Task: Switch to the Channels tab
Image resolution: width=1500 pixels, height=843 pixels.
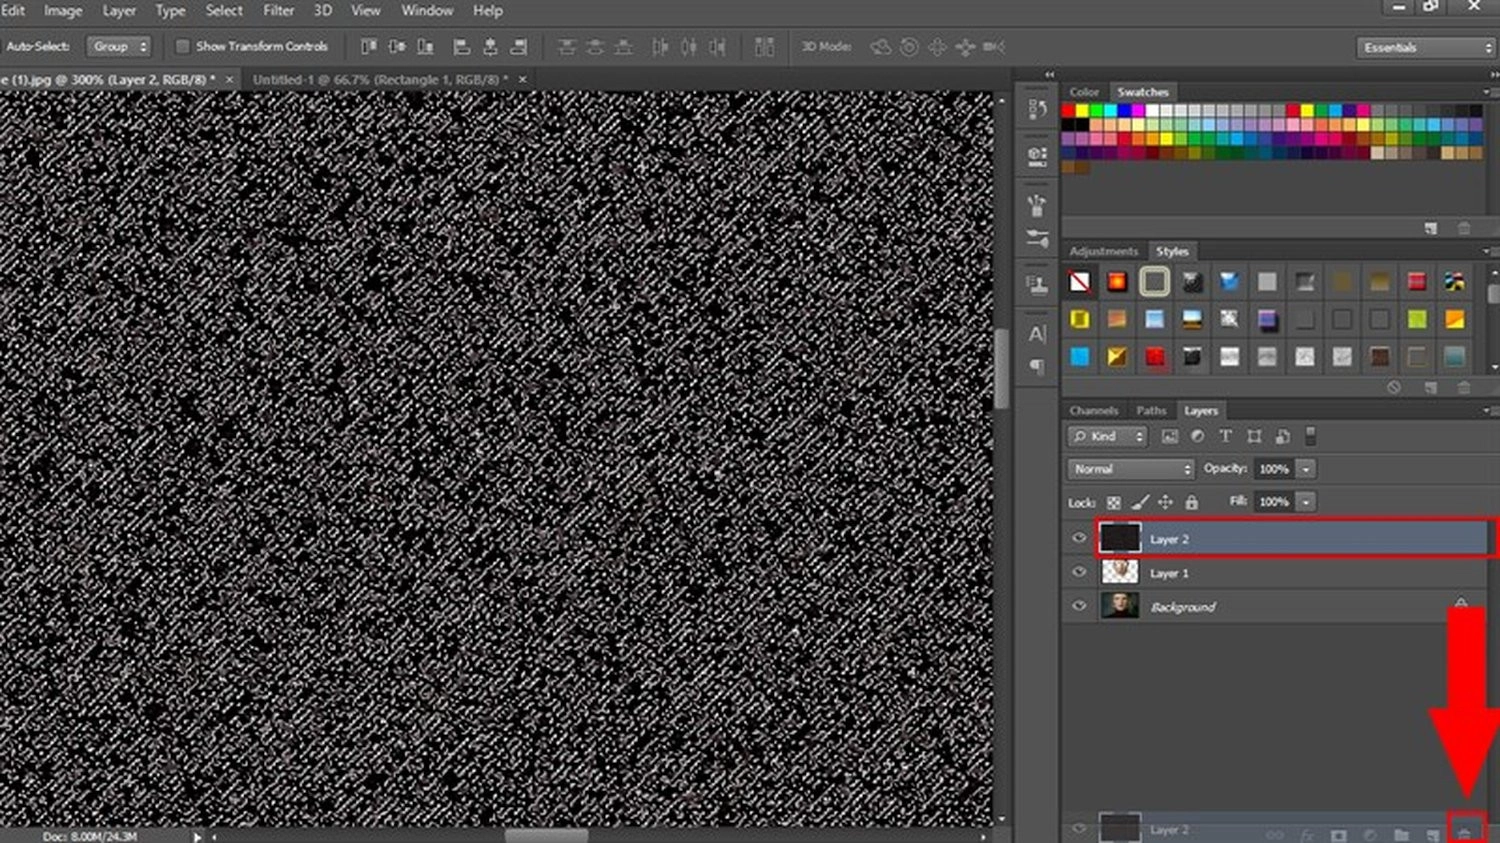Action: click(1093, 411)
